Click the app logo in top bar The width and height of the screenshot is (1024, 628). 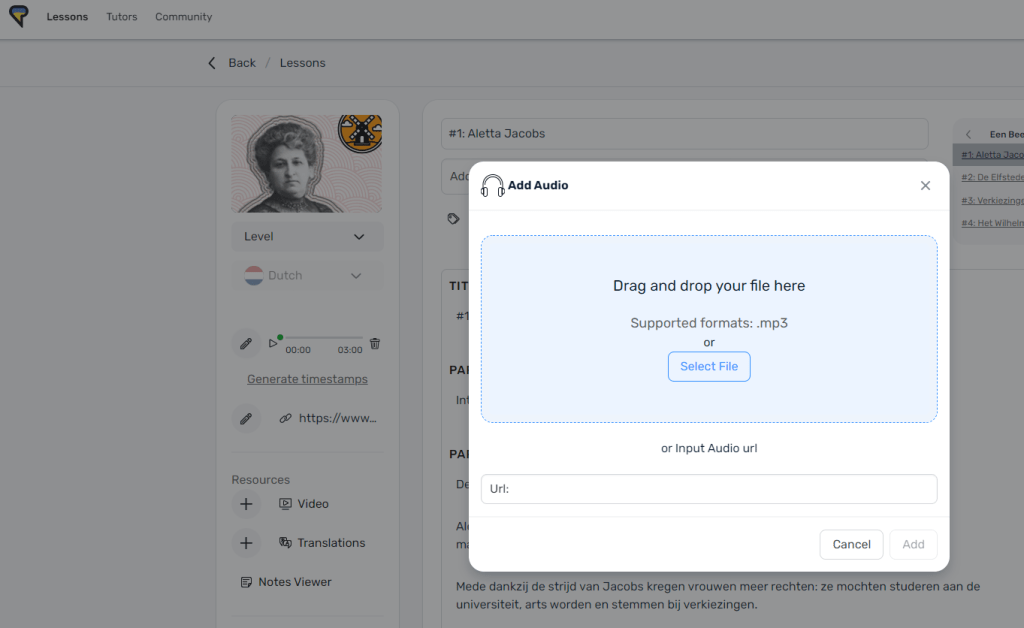(18, 16)
